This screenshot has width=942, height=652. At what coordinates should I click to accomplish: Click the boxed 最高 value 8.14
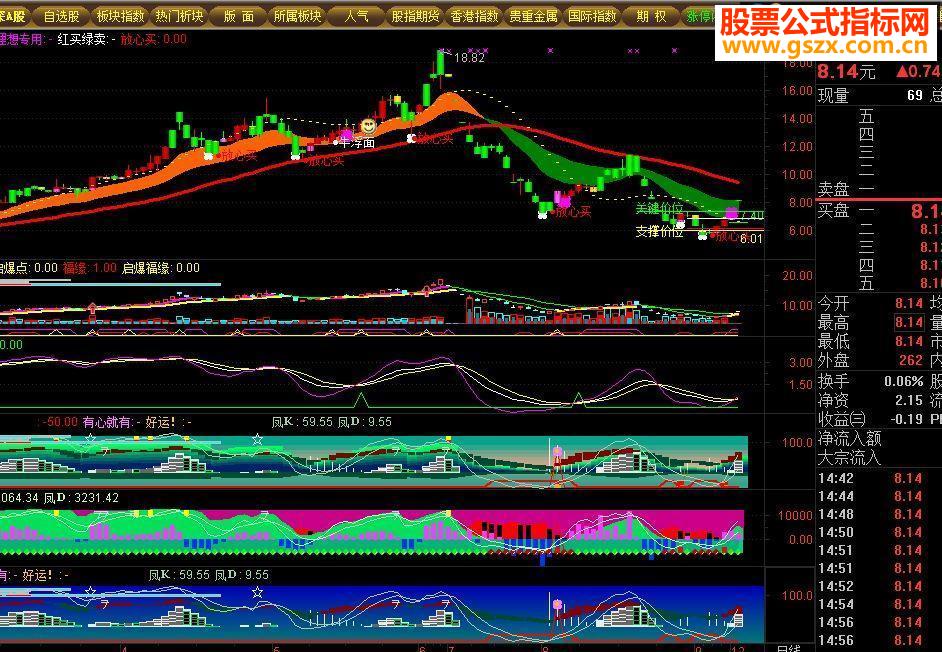coord(909,323)
